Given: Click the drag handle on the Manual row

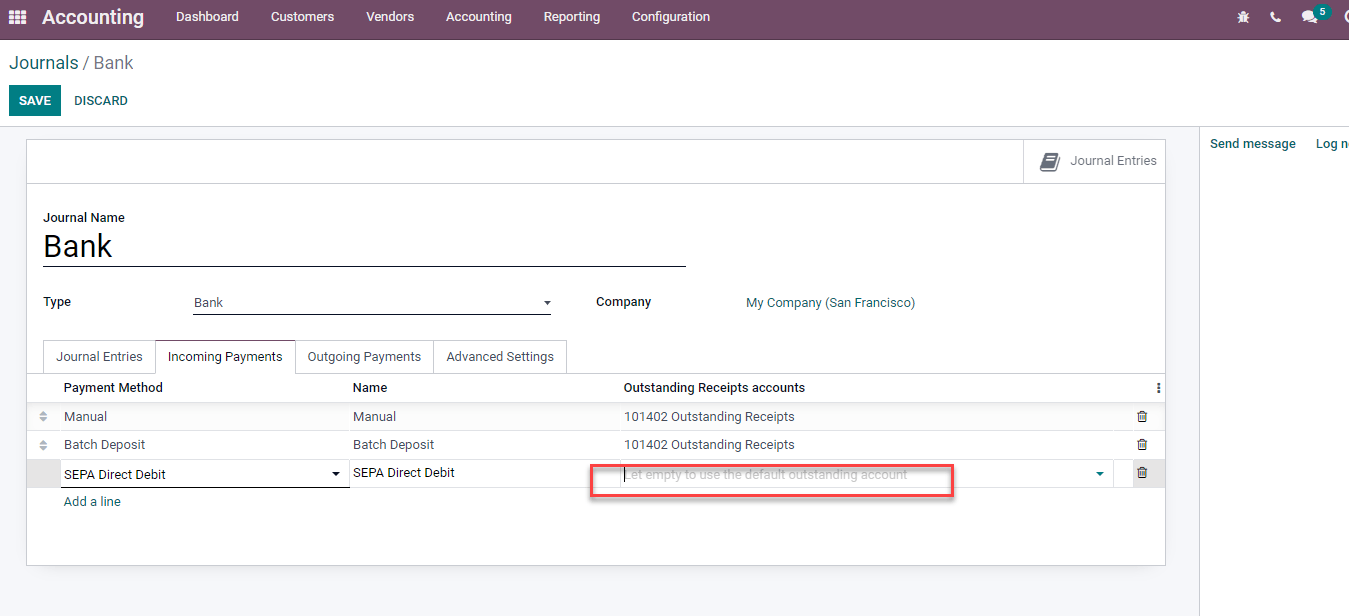Looking at the screenshot, I should pos(42,416).
